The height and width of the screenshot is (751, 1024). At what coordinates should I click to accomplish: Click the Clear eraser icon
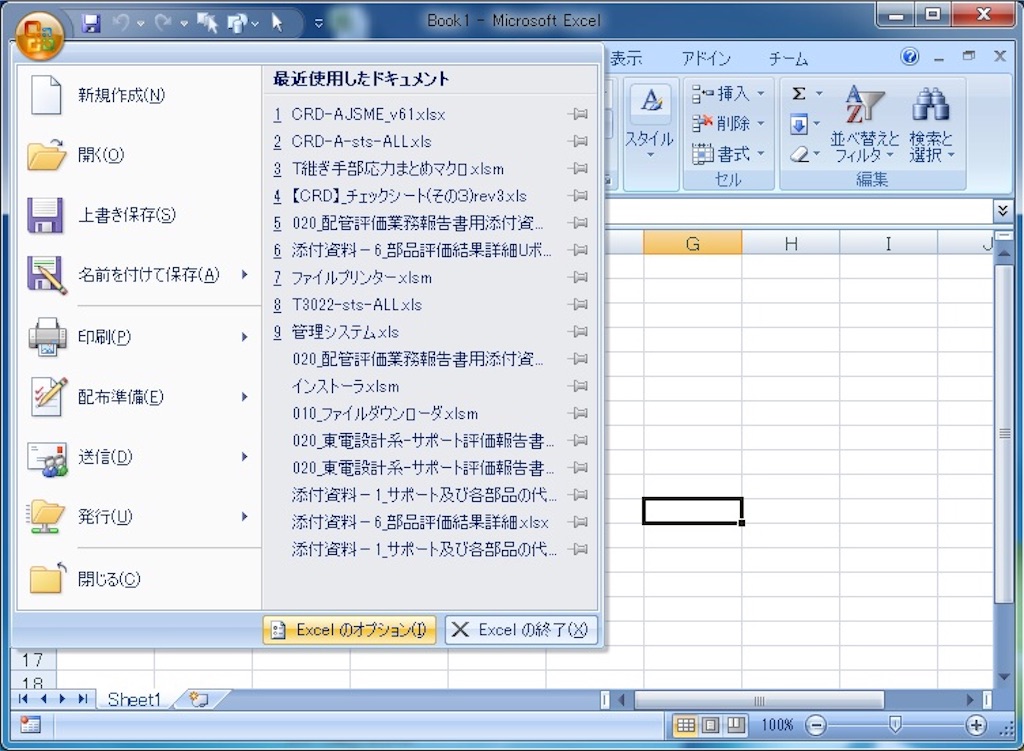point(799,155)
